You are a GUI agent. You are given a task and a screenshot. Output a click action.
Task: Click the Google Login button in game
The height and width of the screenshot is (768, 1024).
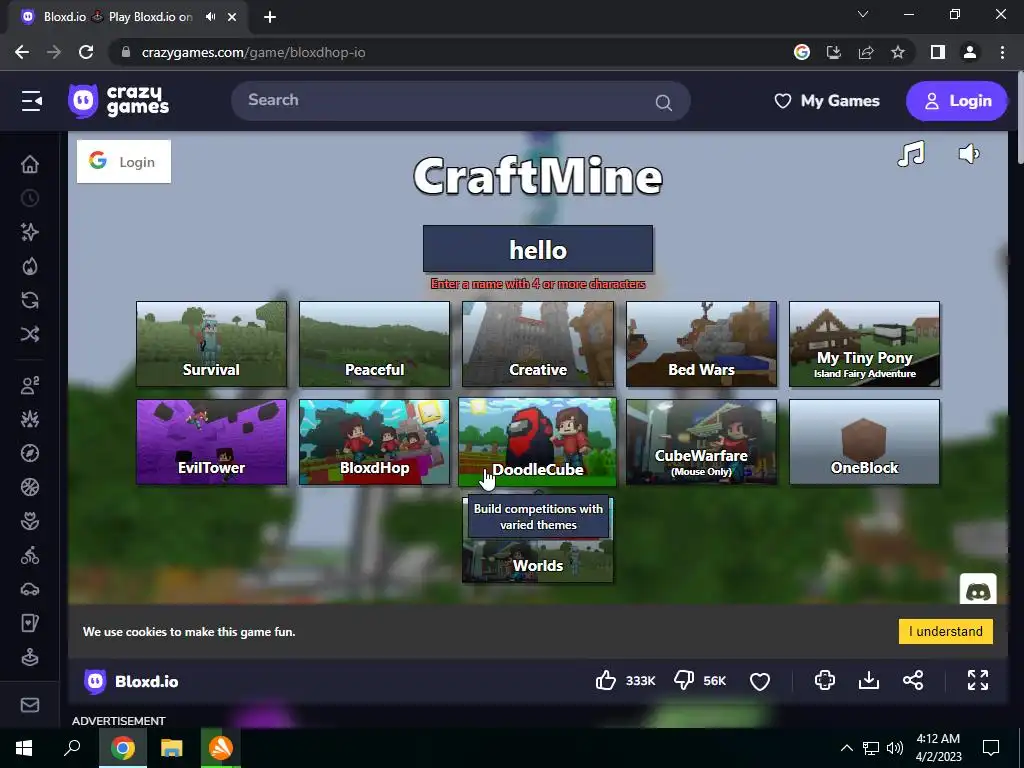tap(124, 161)
